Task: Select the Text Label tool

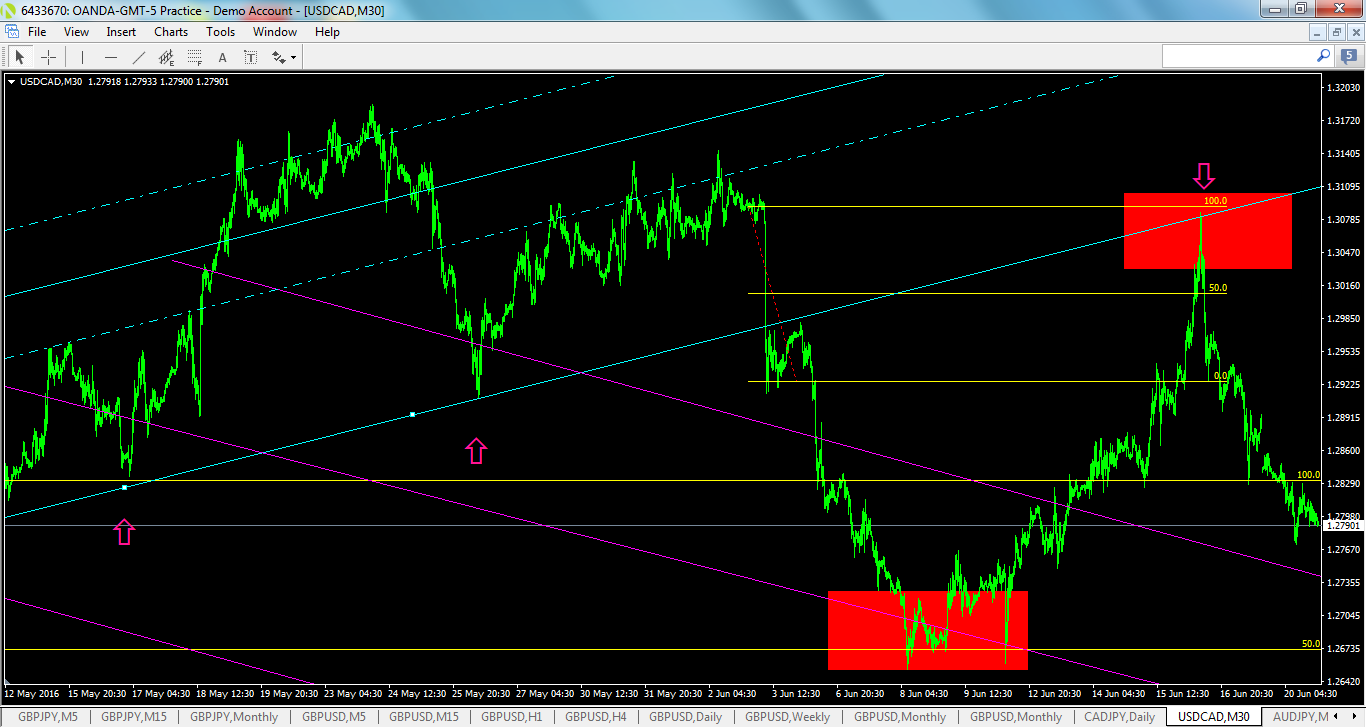Action: tap(250, 56)
